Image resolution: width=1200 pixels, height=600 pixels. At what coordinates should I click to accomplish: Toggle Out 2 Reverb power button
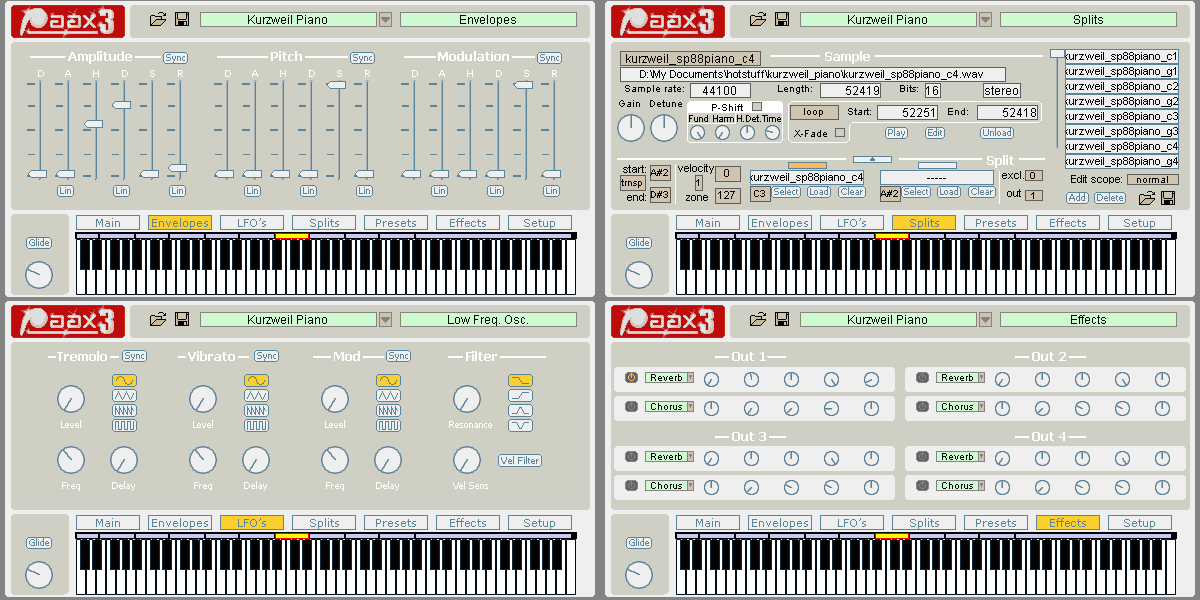pos(922,377)
